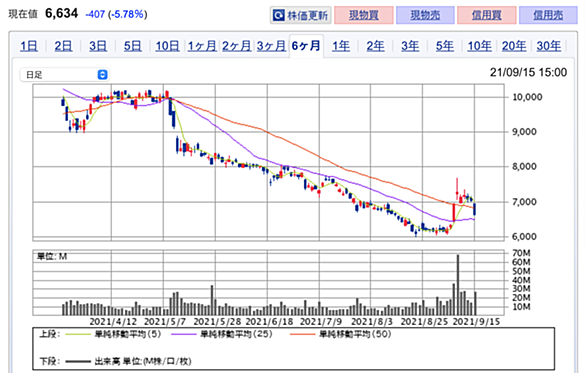This screenshot has width=586, height=373.
Task: Click the 単純移動平均(50) legend entry
Action: point(340,334)
